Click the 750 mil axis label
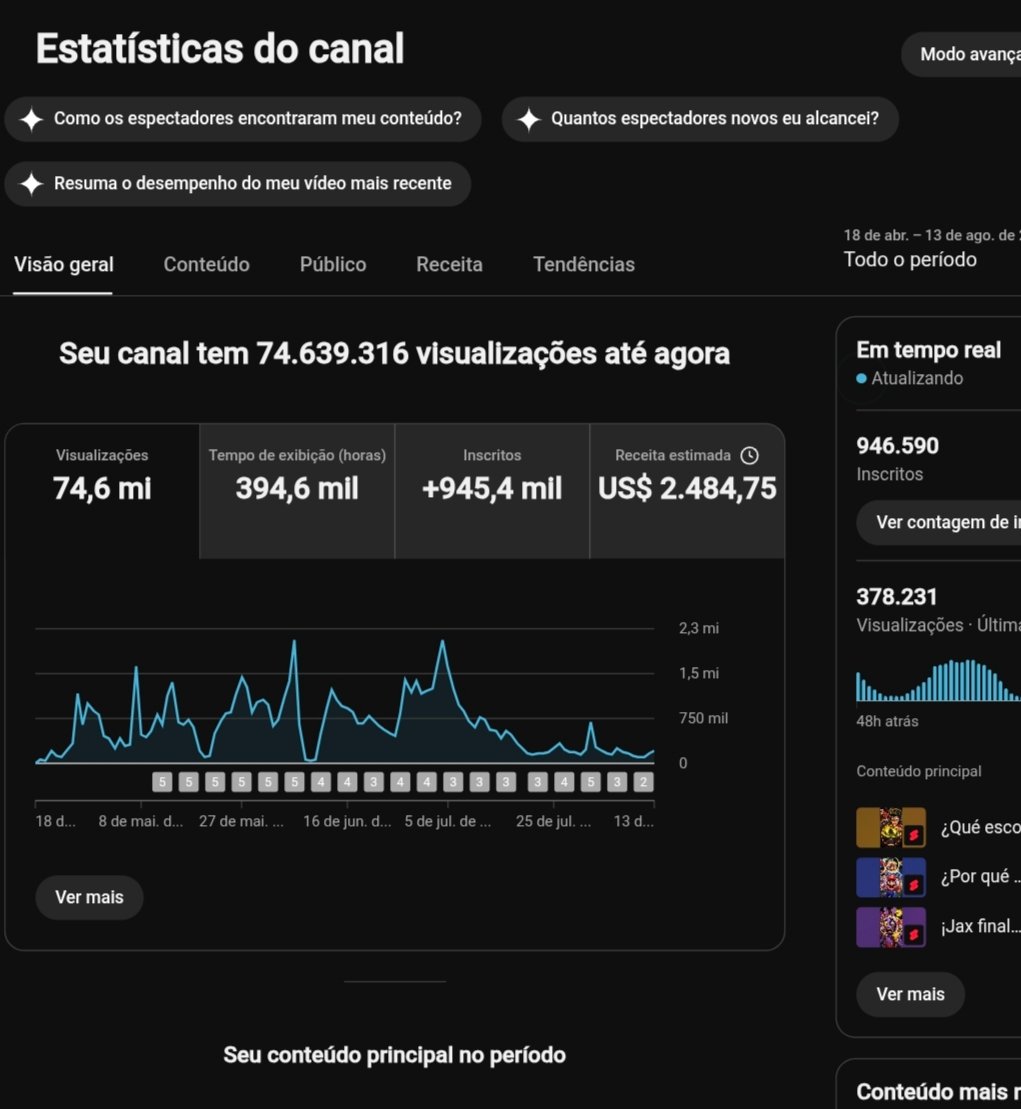Screen dimensions: 1021x1109 [703, 719]
